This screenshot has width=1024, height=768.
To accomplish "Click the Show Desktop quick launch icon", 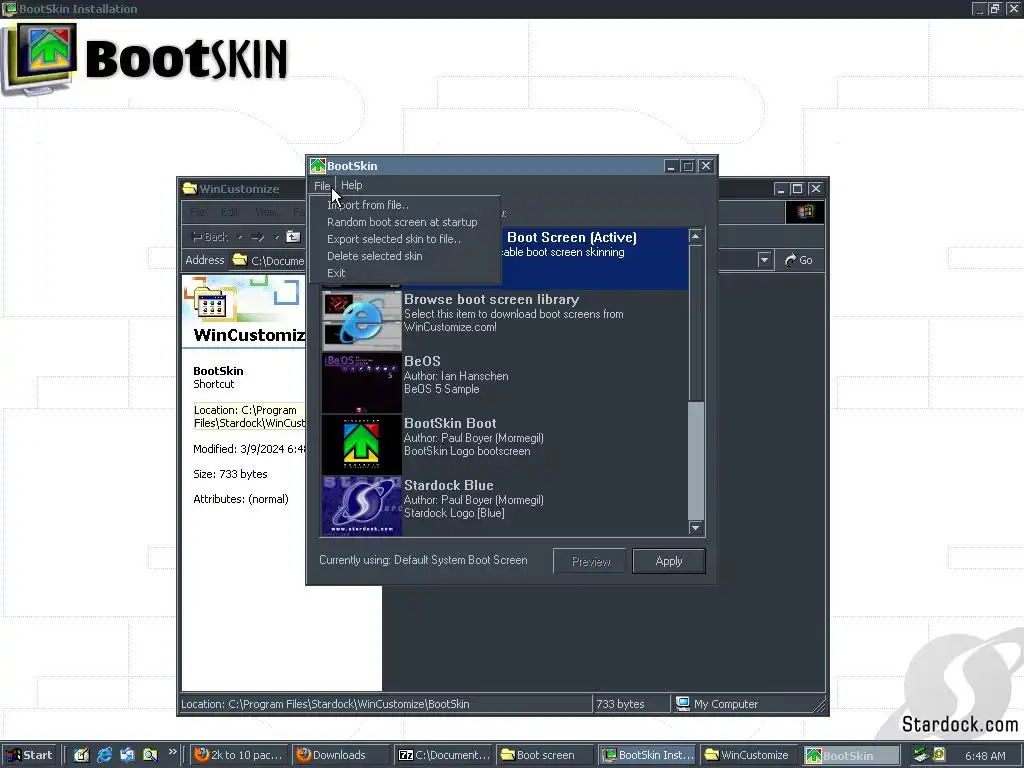I will pos(81,755).
